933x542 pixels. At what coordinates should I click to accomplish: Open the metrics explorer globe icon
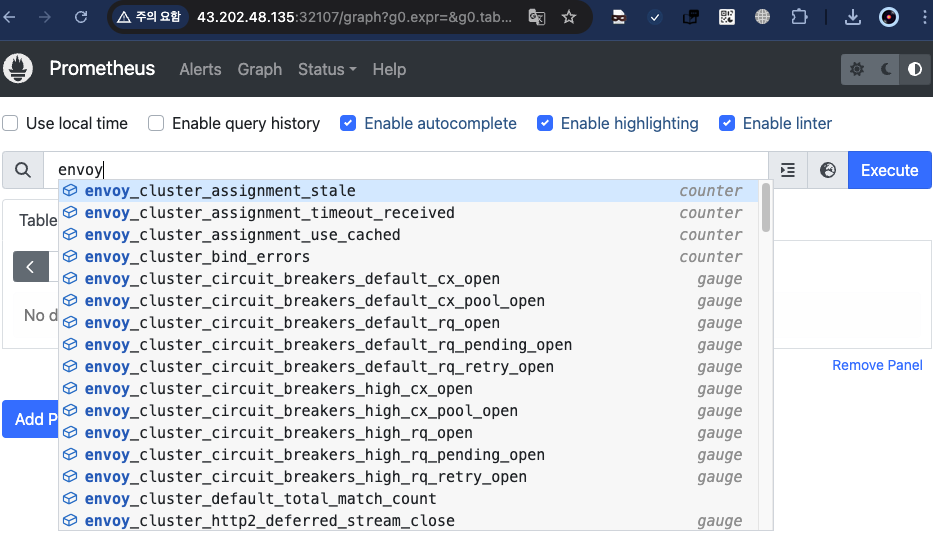828,170
